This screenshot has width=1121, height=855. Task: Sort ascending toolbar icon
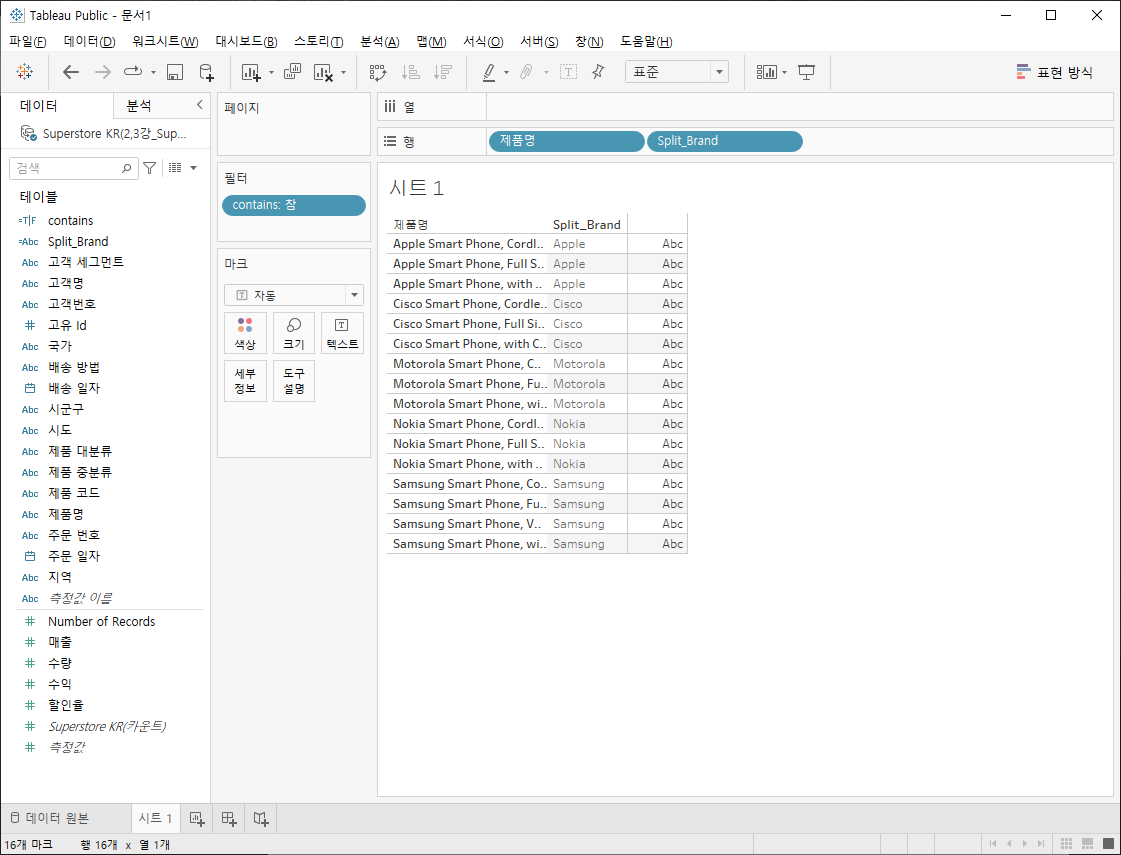410,71
